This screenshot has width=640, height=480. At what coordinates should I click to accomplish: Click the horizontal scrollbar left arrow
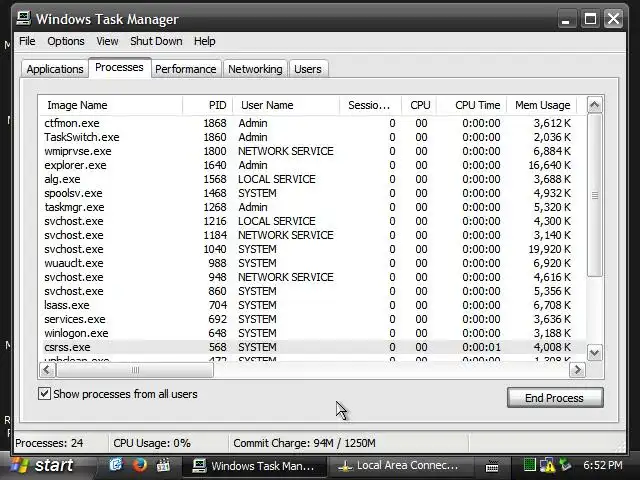pyautogui.click(x=47, y=370)
